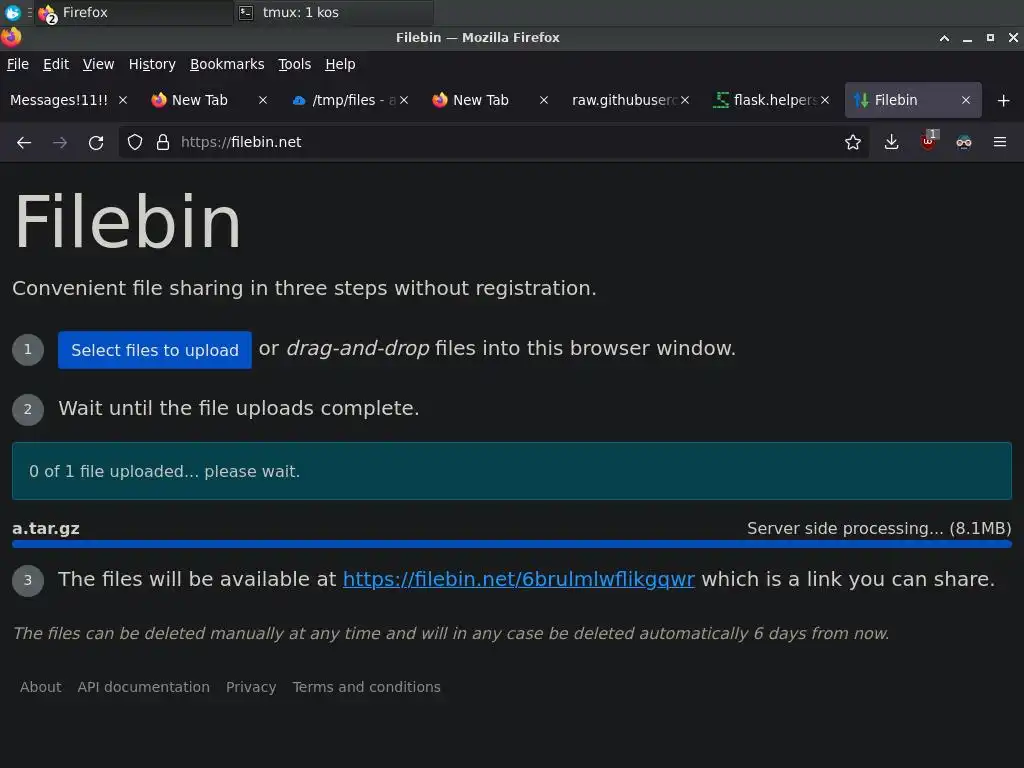Close the Filebin tab
Image resolution: width=1024 pixels, height=768 pixels.
point(966,100)
